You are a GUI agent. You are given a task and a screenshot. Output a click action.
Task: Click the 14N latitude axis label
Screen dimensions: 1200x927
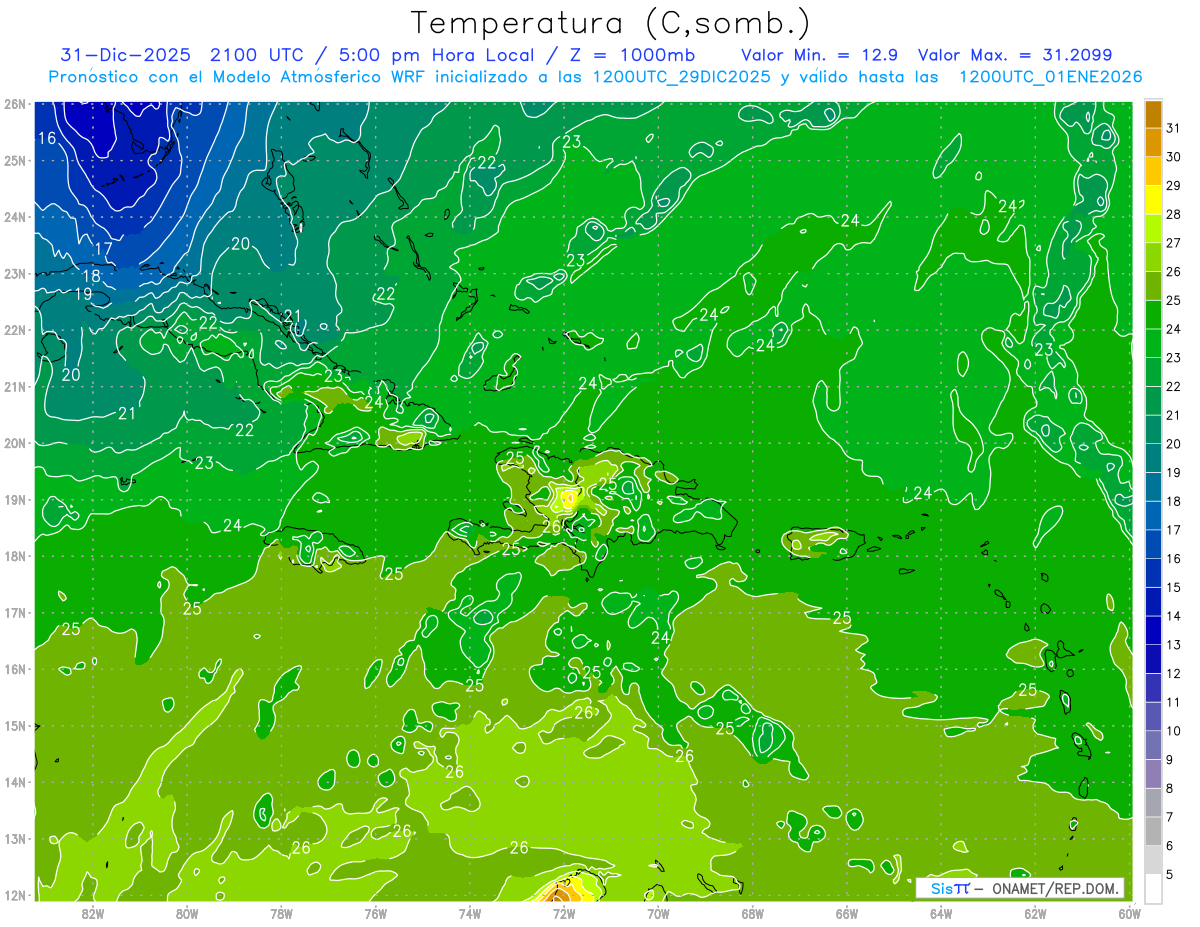(15, 782)
